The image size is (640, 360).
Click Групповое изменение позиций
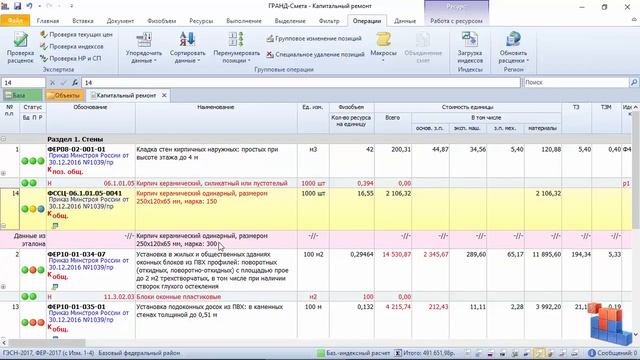click(x=314, y=38)
